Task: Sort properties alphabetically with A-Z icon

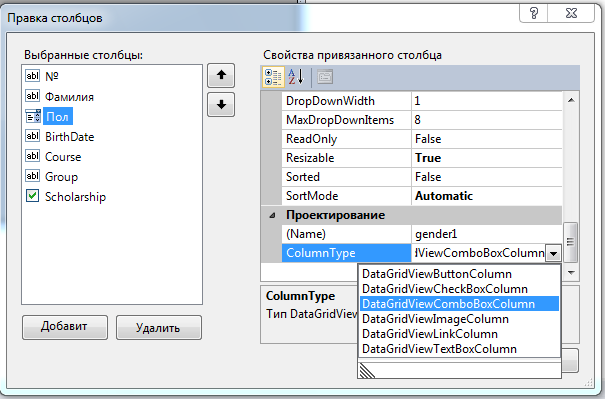Action: (x=296, y=77)
